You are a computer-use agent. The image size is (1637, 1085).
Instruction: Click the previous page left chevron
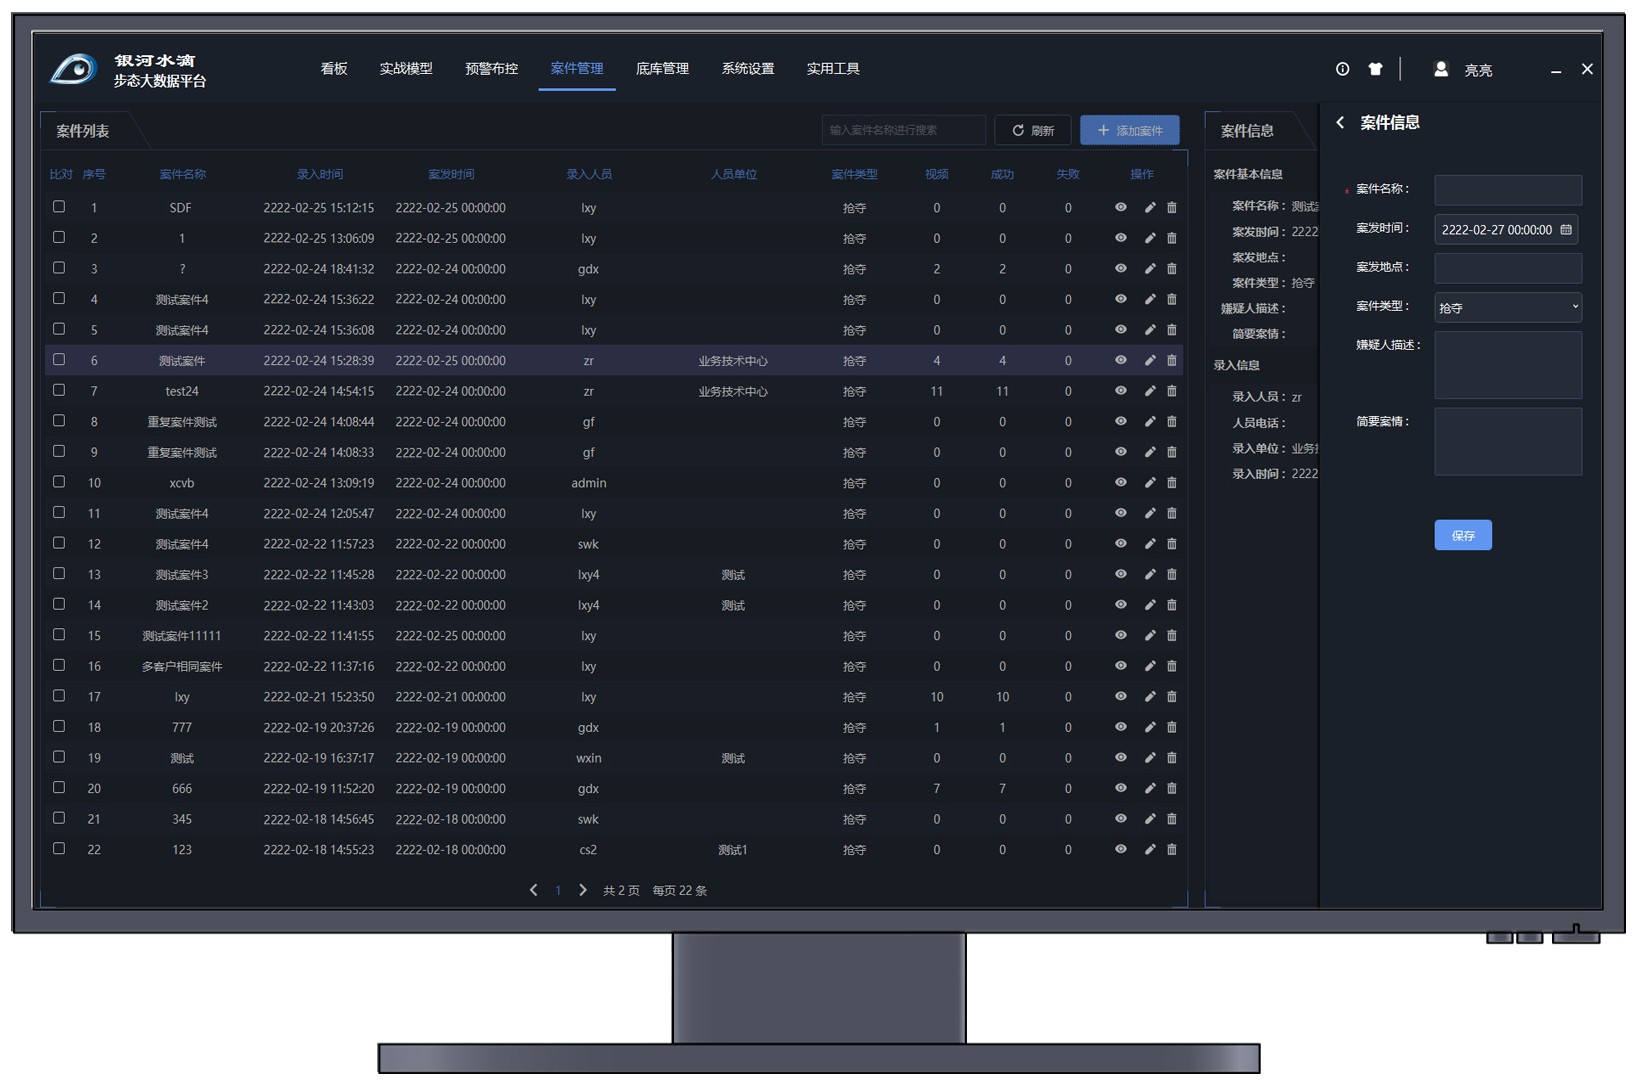(533, 890)
